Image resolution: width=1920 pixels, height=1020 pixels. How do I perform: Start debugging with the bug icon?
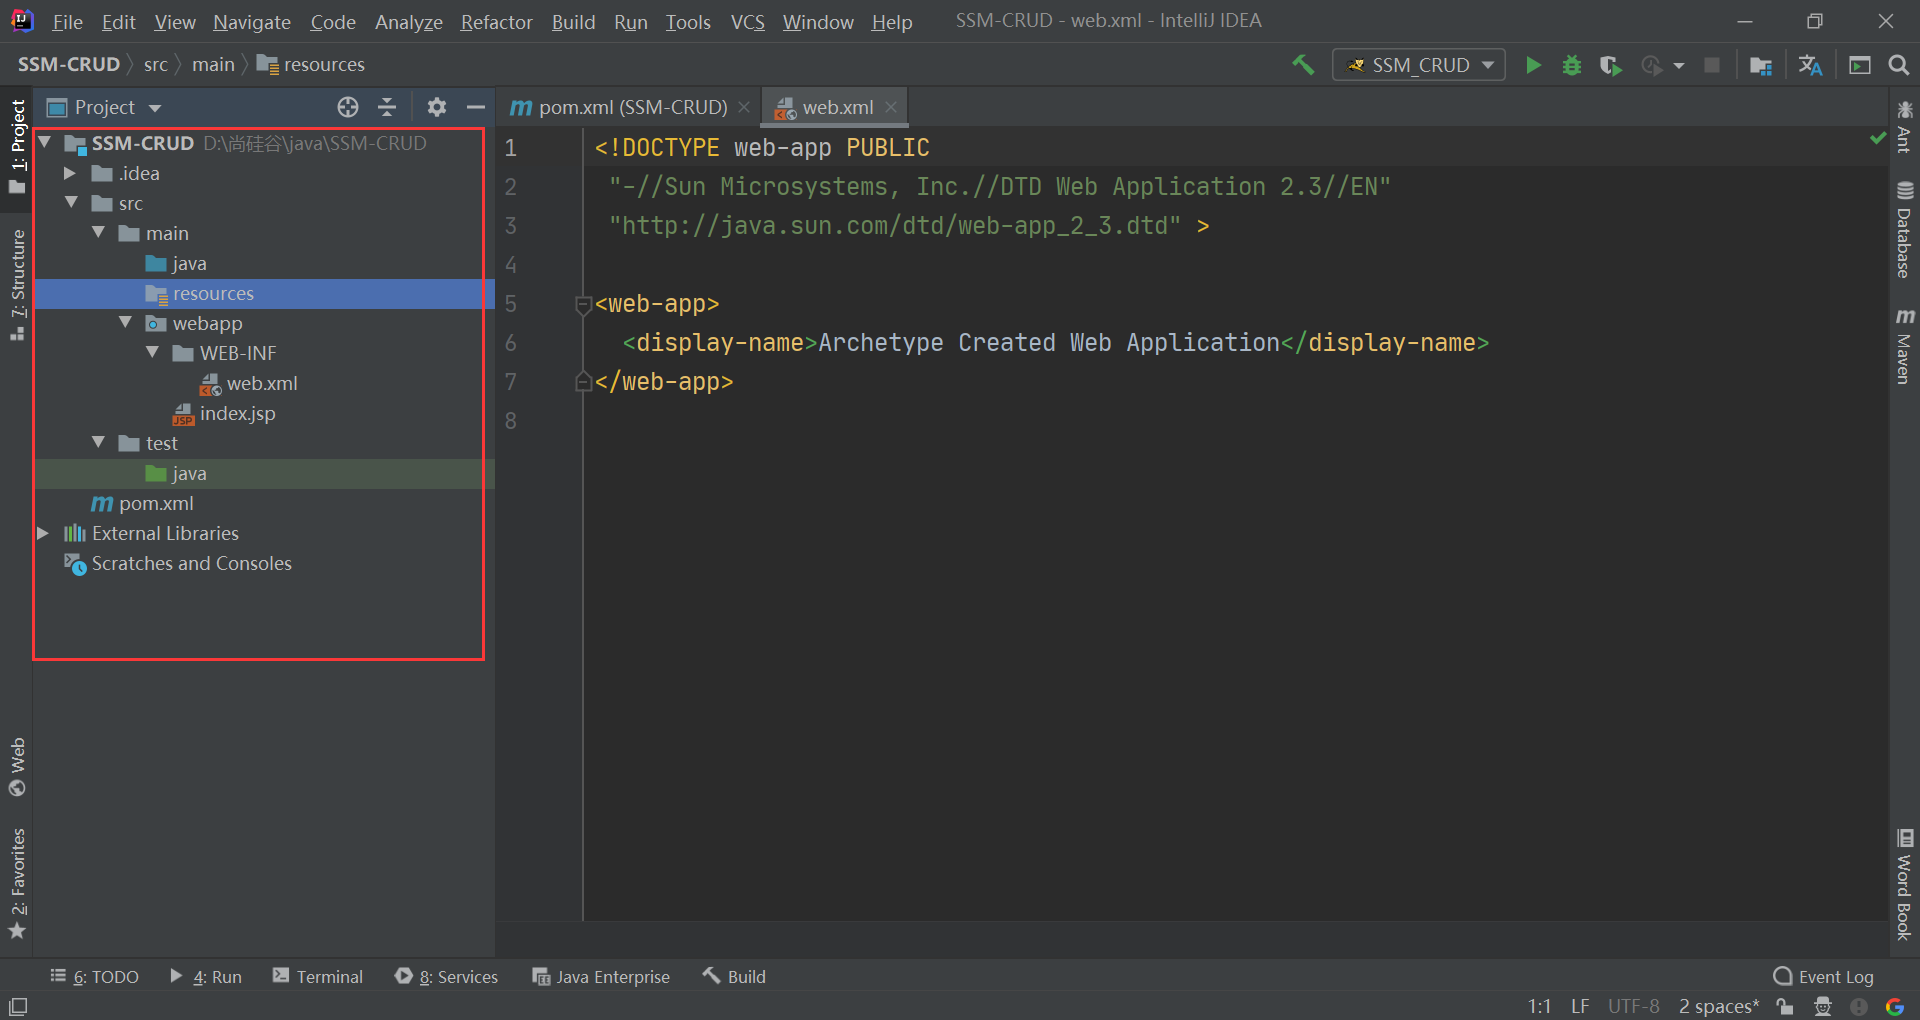(1572, 65)
